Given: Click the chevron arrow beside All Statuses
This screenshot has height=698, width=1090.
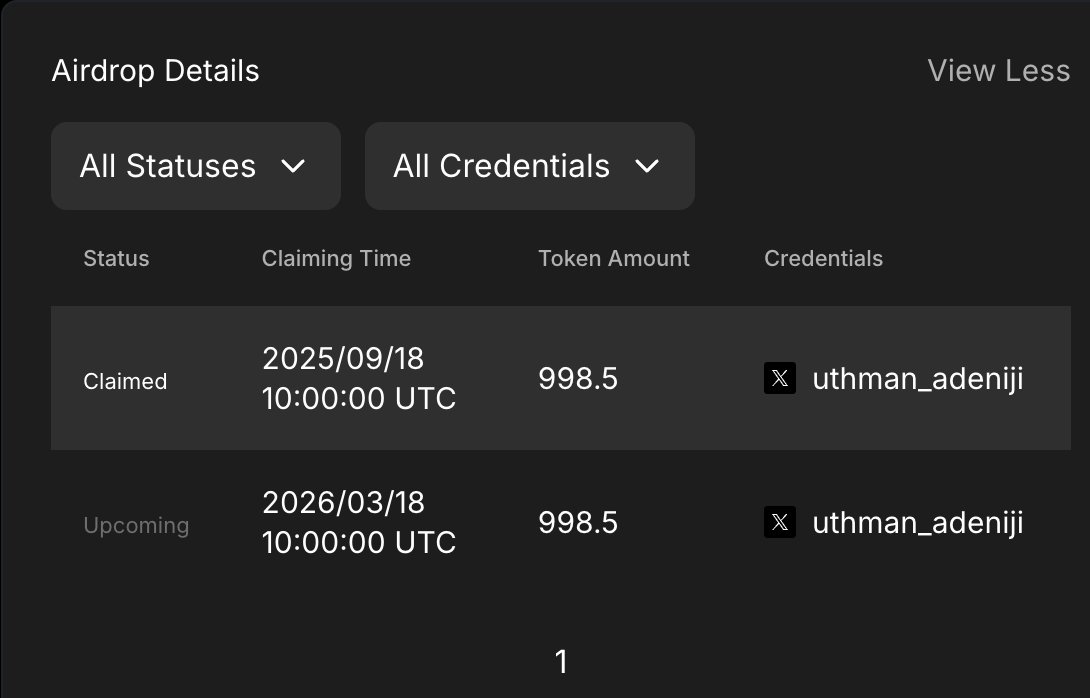Looking at the screenshot, I should click(293, 166).
